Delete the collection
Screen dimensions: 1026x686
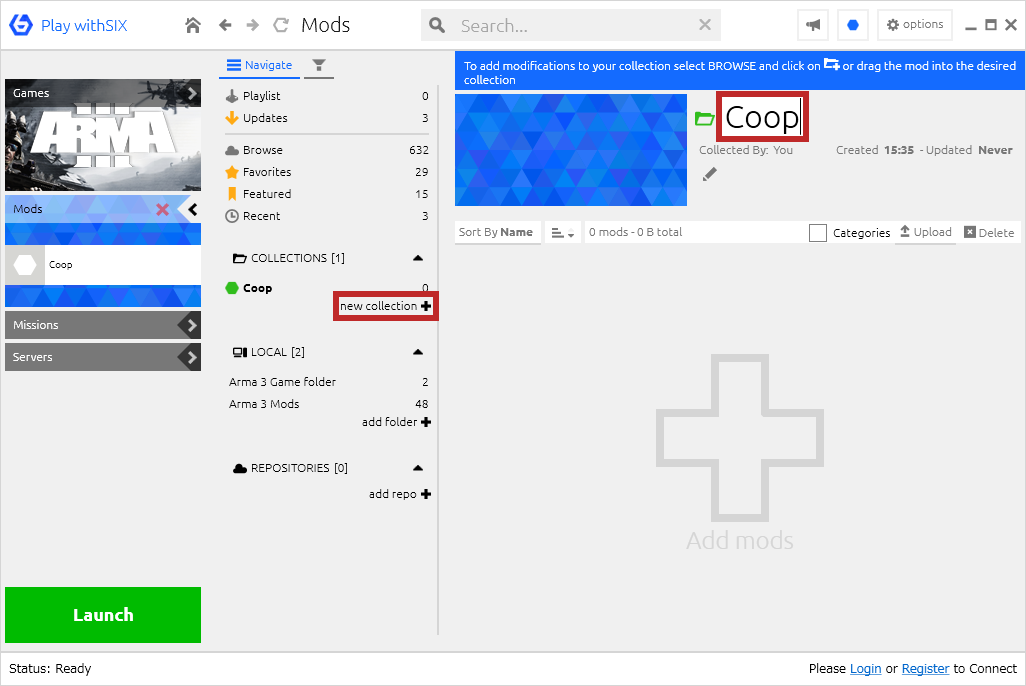pyautogui.click(x=989, y=232)
